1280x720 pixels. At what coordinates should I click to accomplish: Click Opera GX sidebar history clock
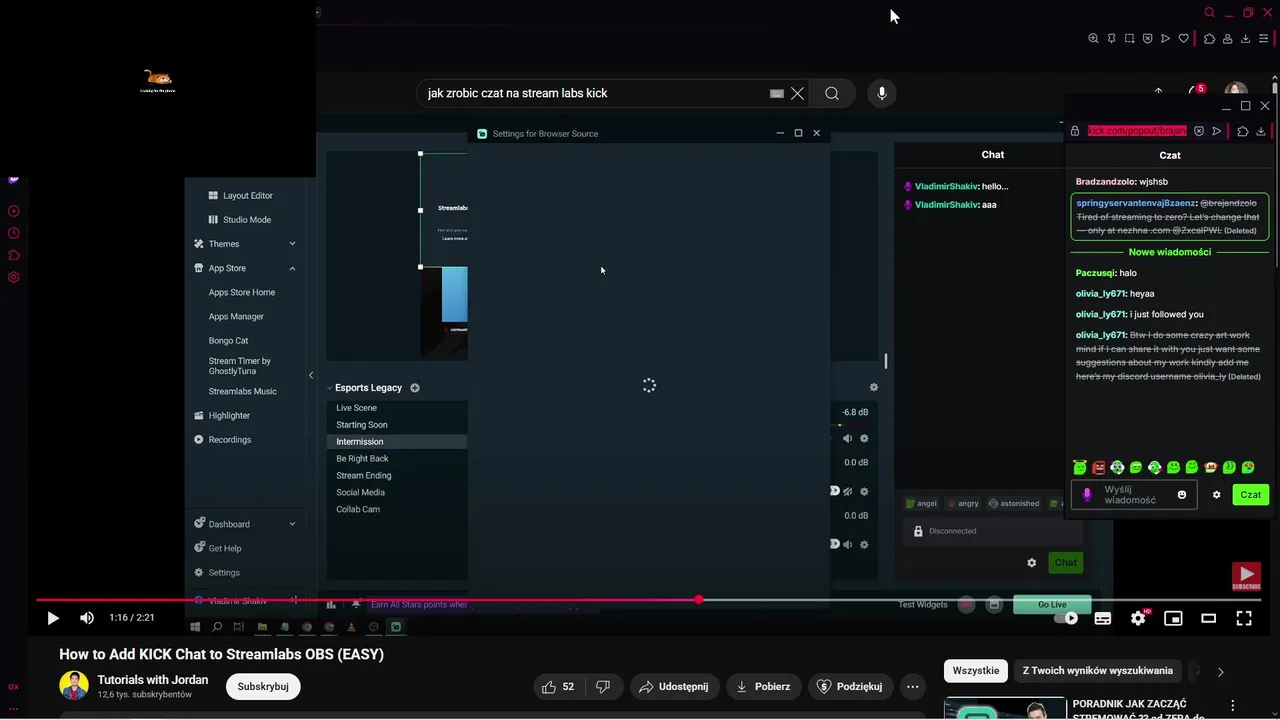click(14, 233)
